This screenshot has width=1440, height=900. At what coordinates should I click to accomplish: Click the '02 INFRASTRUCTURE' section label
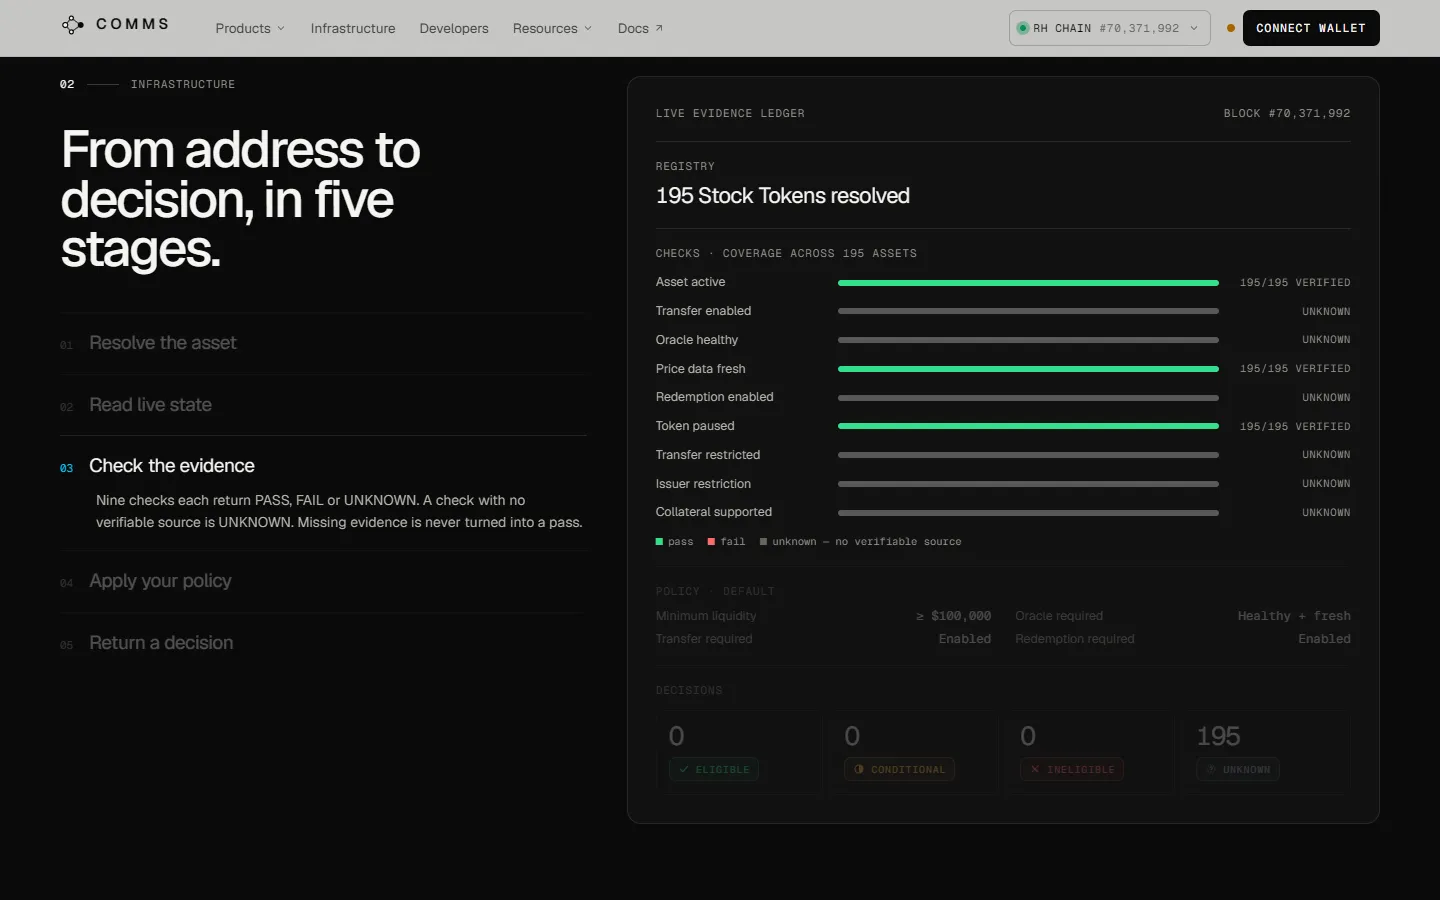[148, 84]
